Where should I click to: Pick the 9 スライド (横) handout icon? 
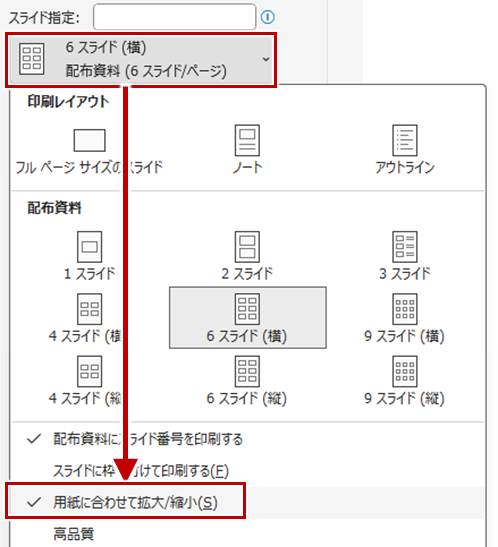(405, 309)
